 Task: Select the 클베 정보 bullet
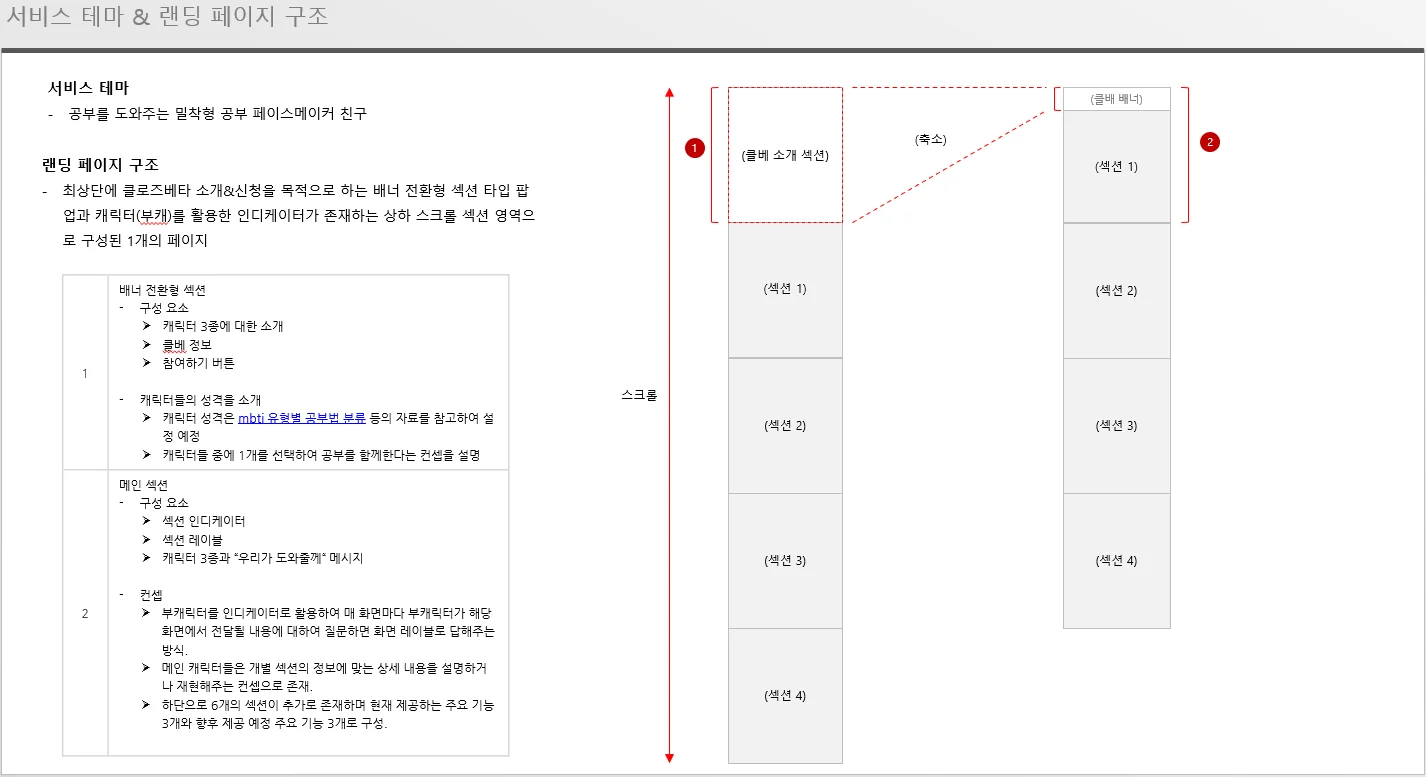point(186,345)
